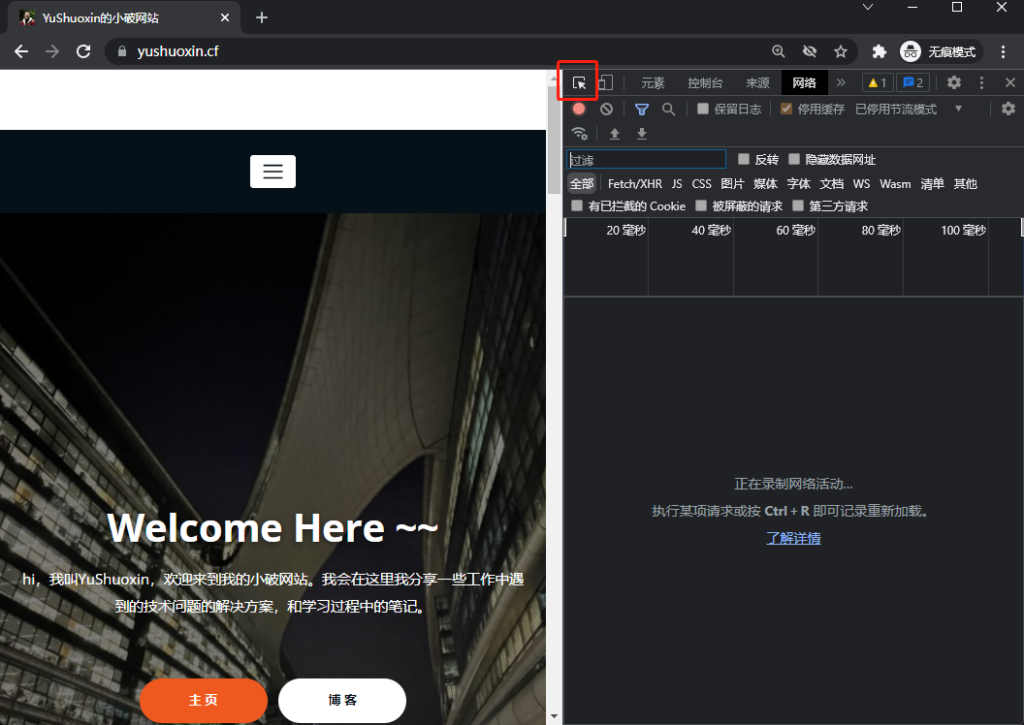Clear the network log
Image resolution: width=1024 pixels, height=725 pixels.
tap(606, 109)
